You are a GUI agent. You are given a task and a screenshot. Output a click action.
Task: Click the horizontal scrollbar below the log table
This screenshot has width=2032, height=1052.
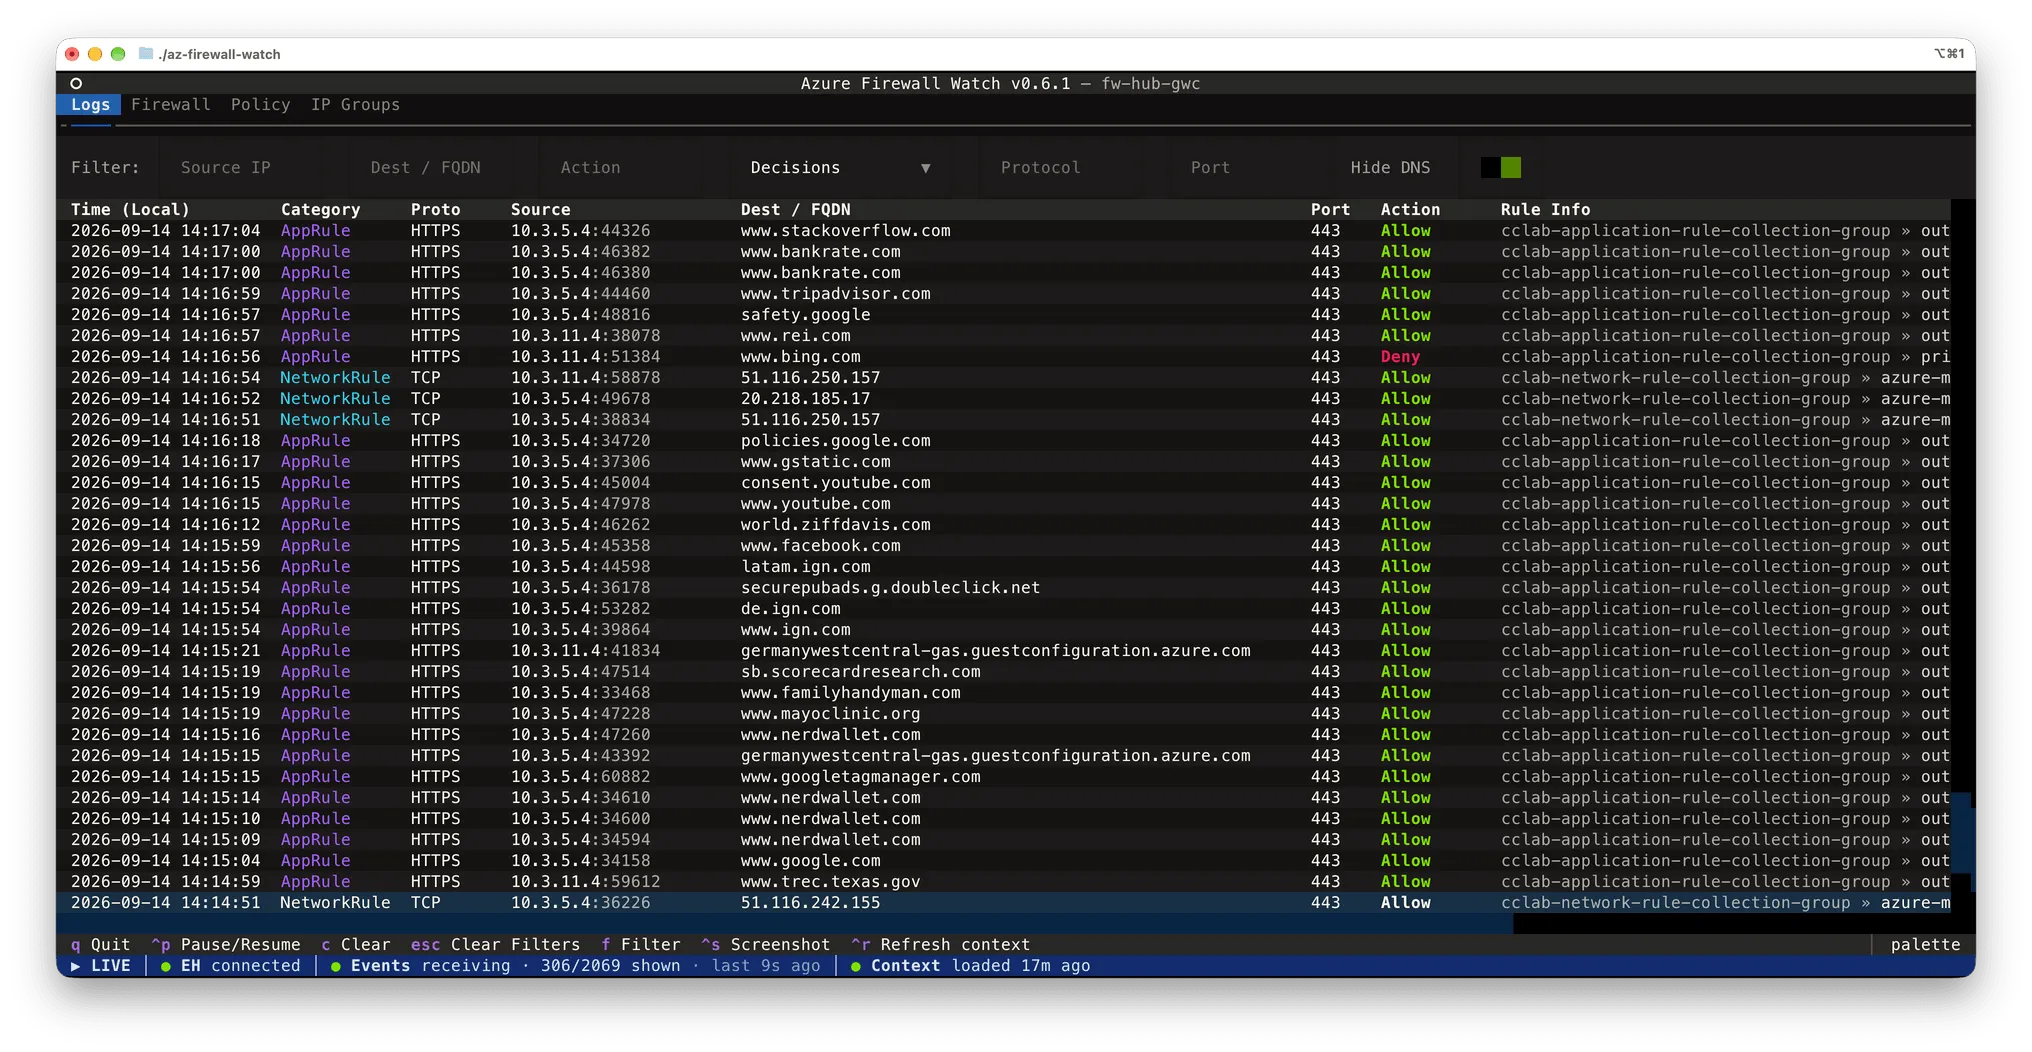pyautogui.click(x=785, y=923)
